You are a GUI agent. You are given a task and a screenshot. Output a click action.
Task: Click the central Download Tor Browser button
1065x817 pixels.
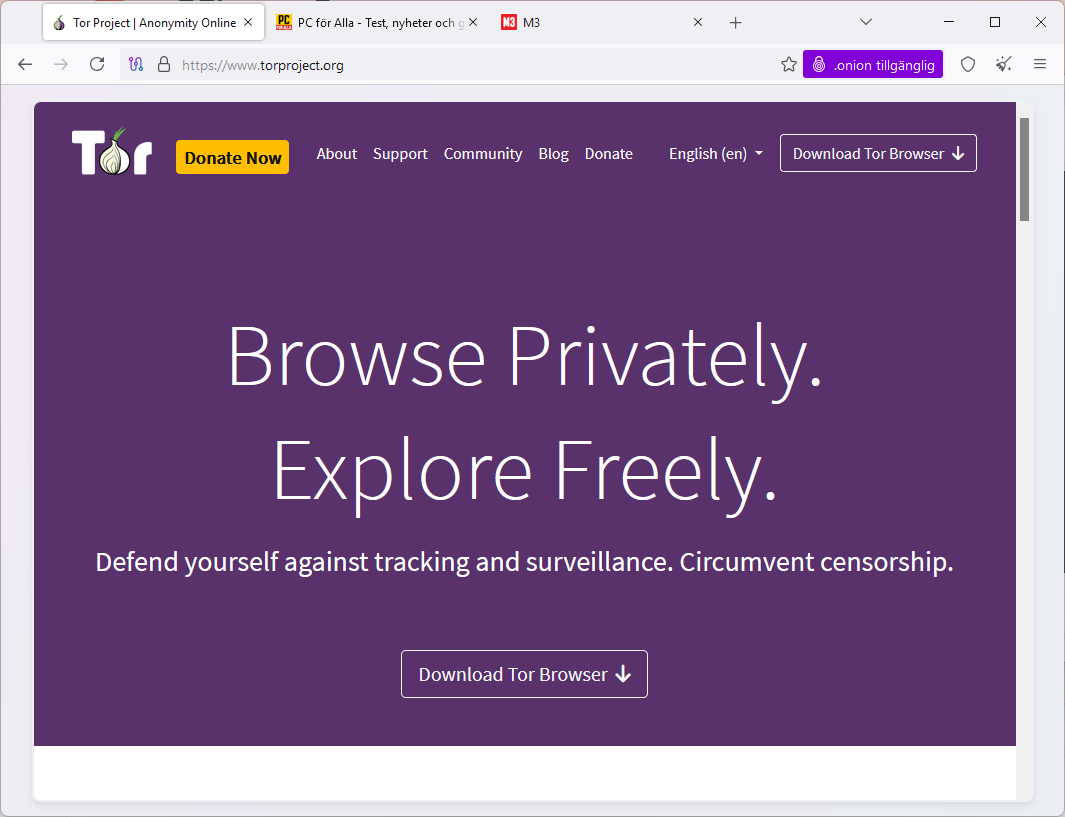coord(524,673)
